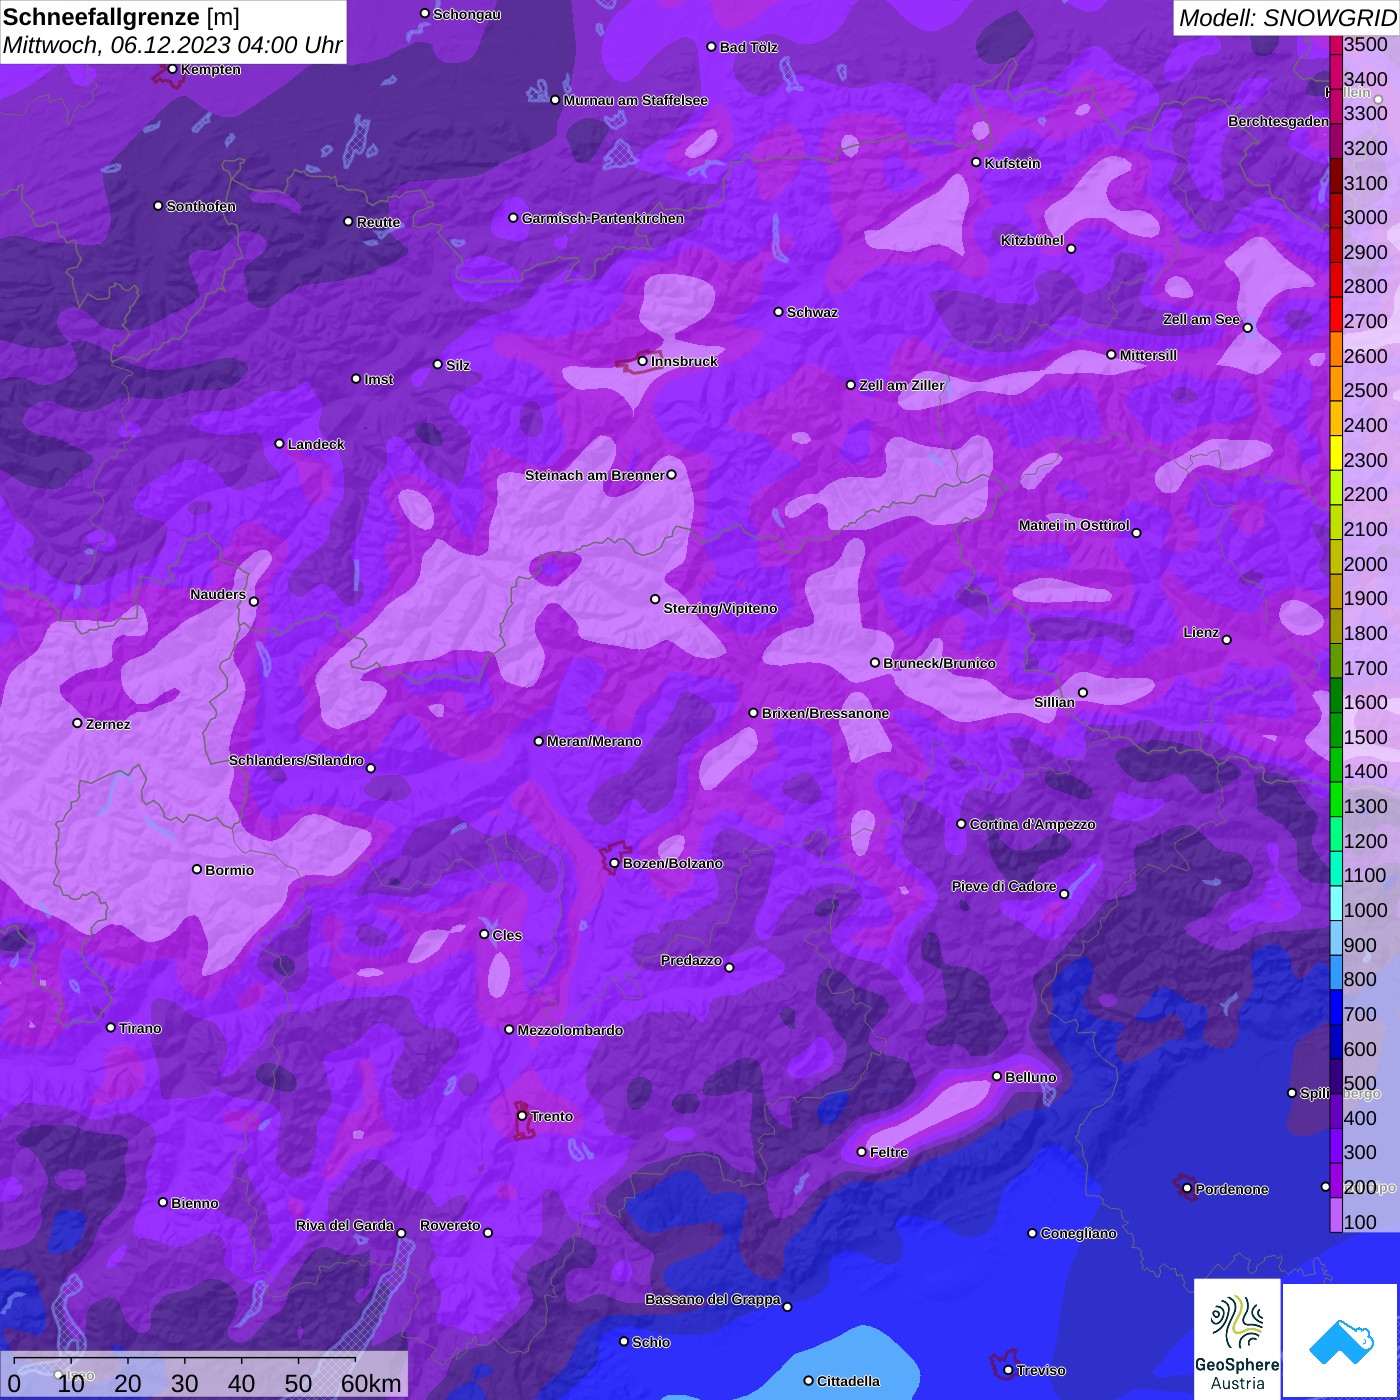The height and width of the screenshot is (1400, 1400).
Task: Click the 'Conegliano' label
Action: point(1078,1233)
